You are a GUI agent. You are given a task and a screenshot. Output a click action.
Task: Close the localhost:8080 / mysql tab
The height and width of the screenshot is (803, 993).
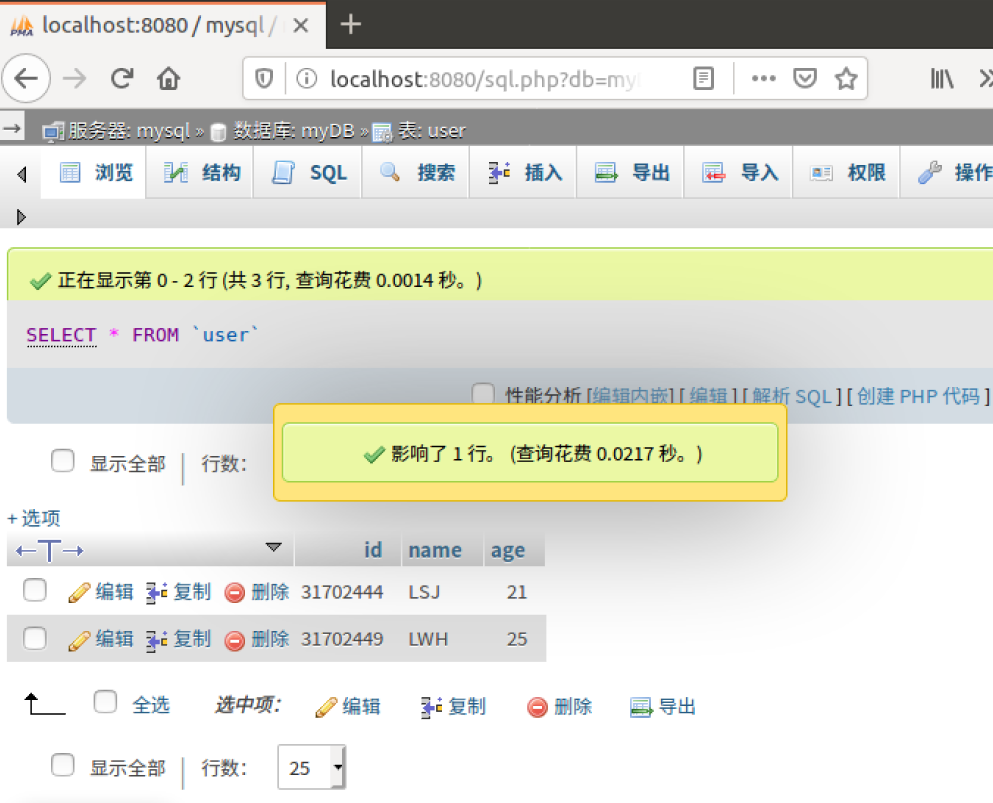pyautogui.click(x=301, y=25)
